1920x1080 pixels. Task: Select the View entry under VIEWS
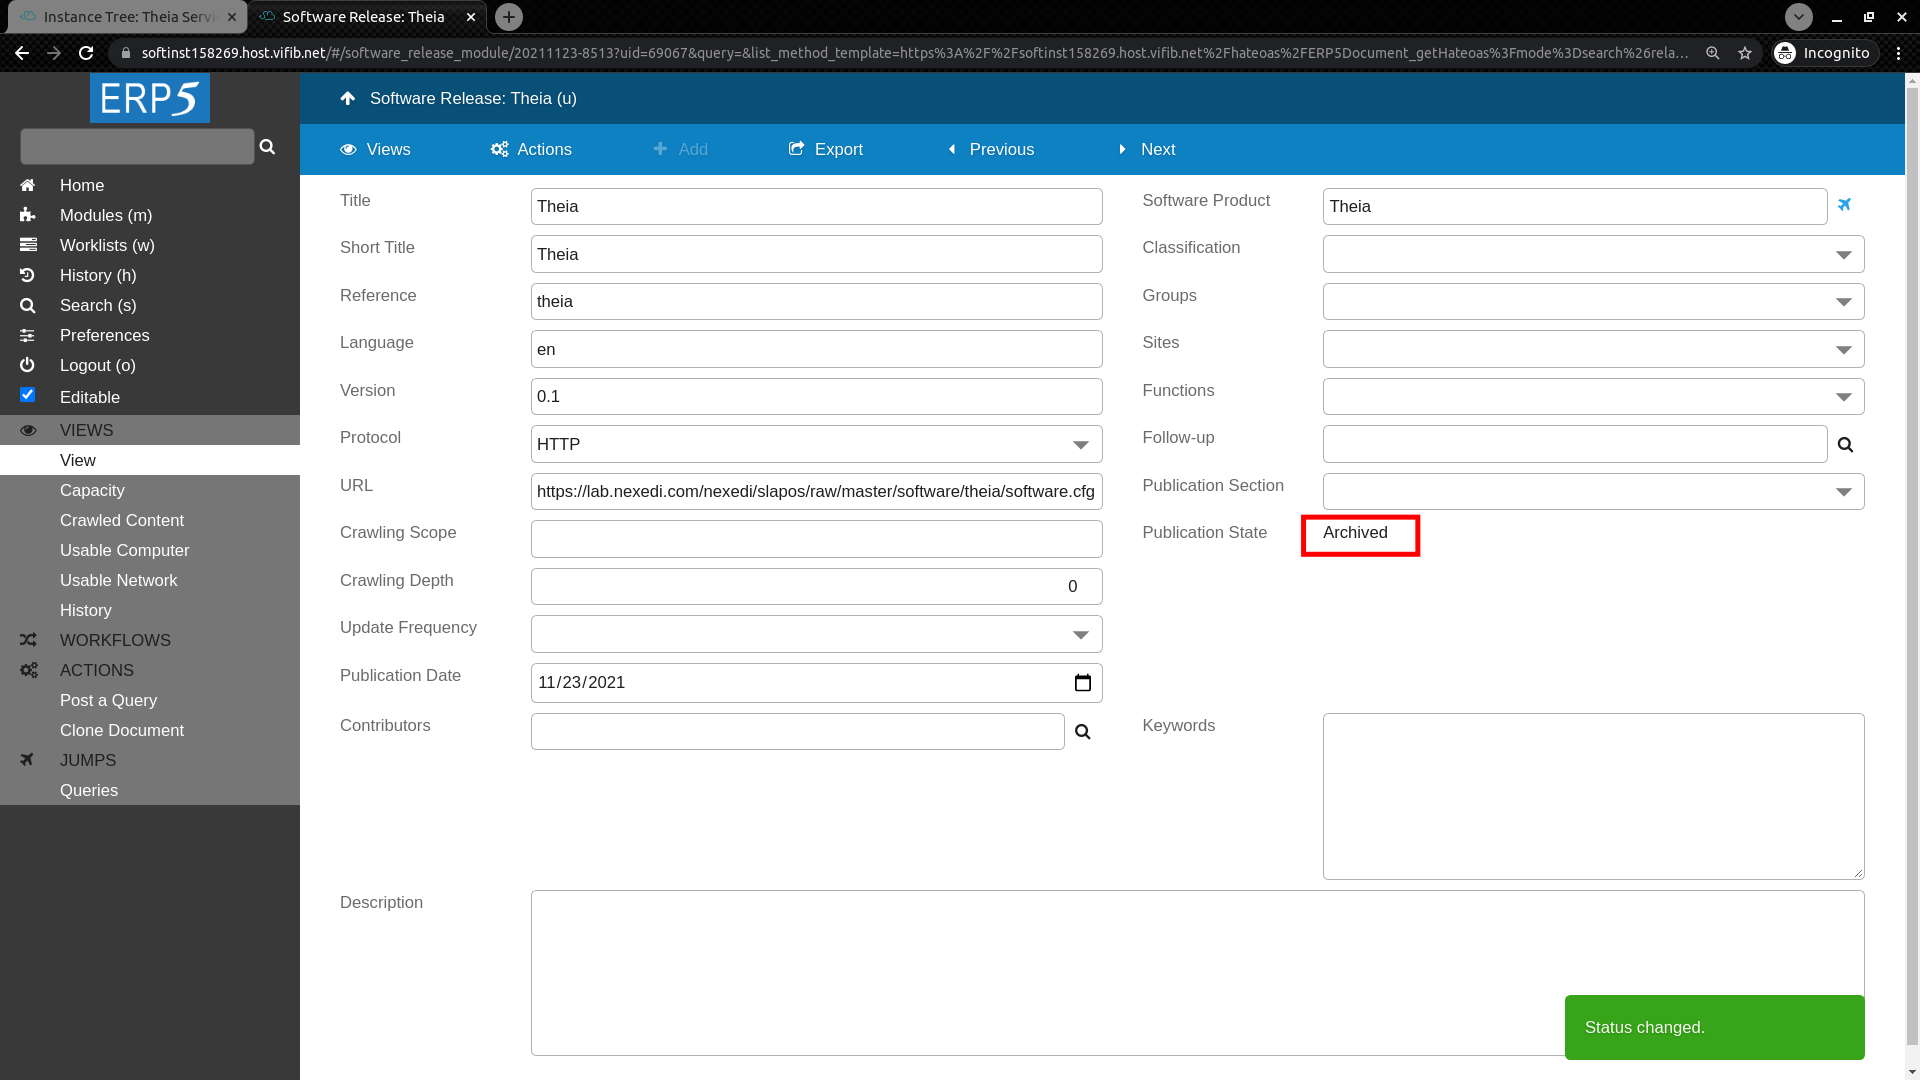(150, 460)
